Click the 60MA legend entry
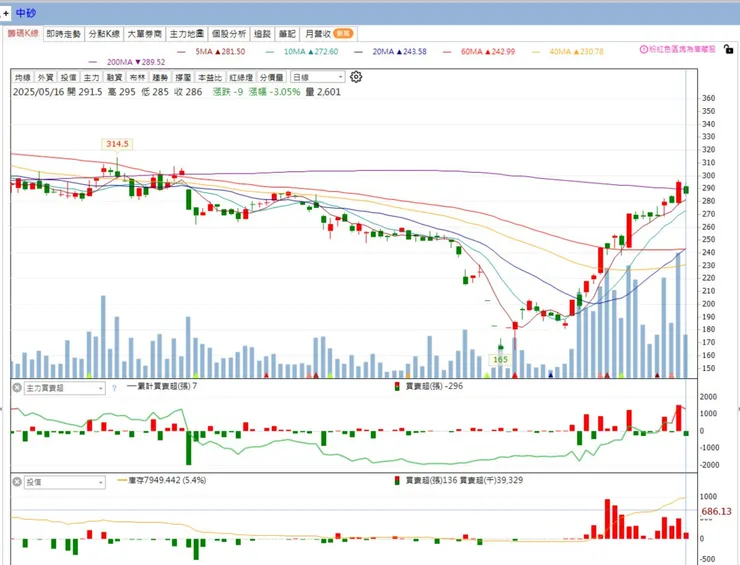Image resolution: width=740 pixels, height=565 pixels. (x=479, y=51)
